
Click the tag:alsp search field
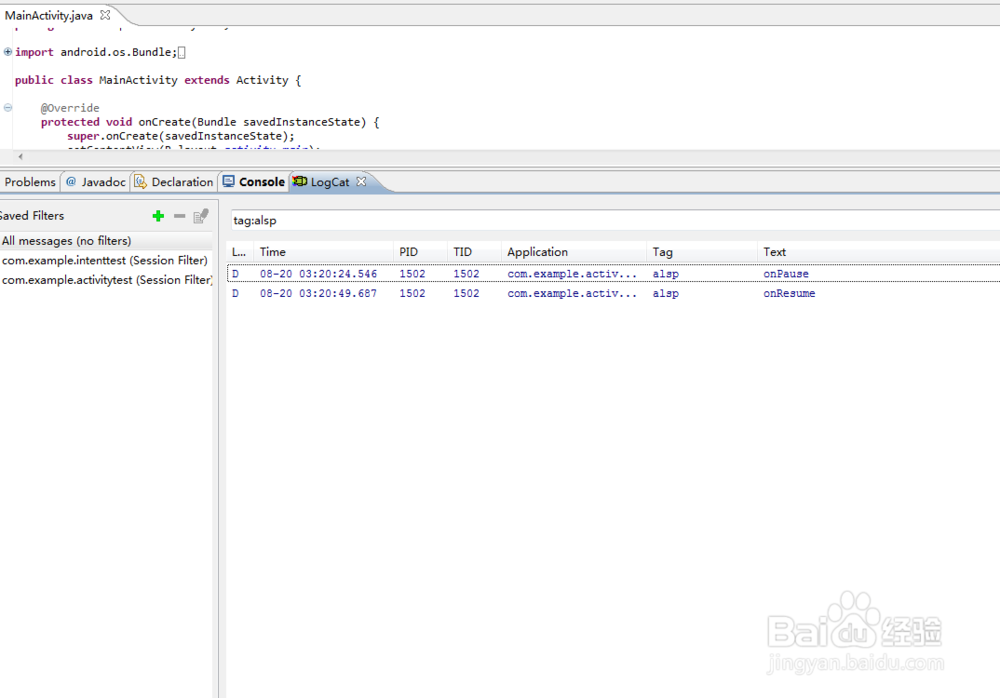[615, 220]
